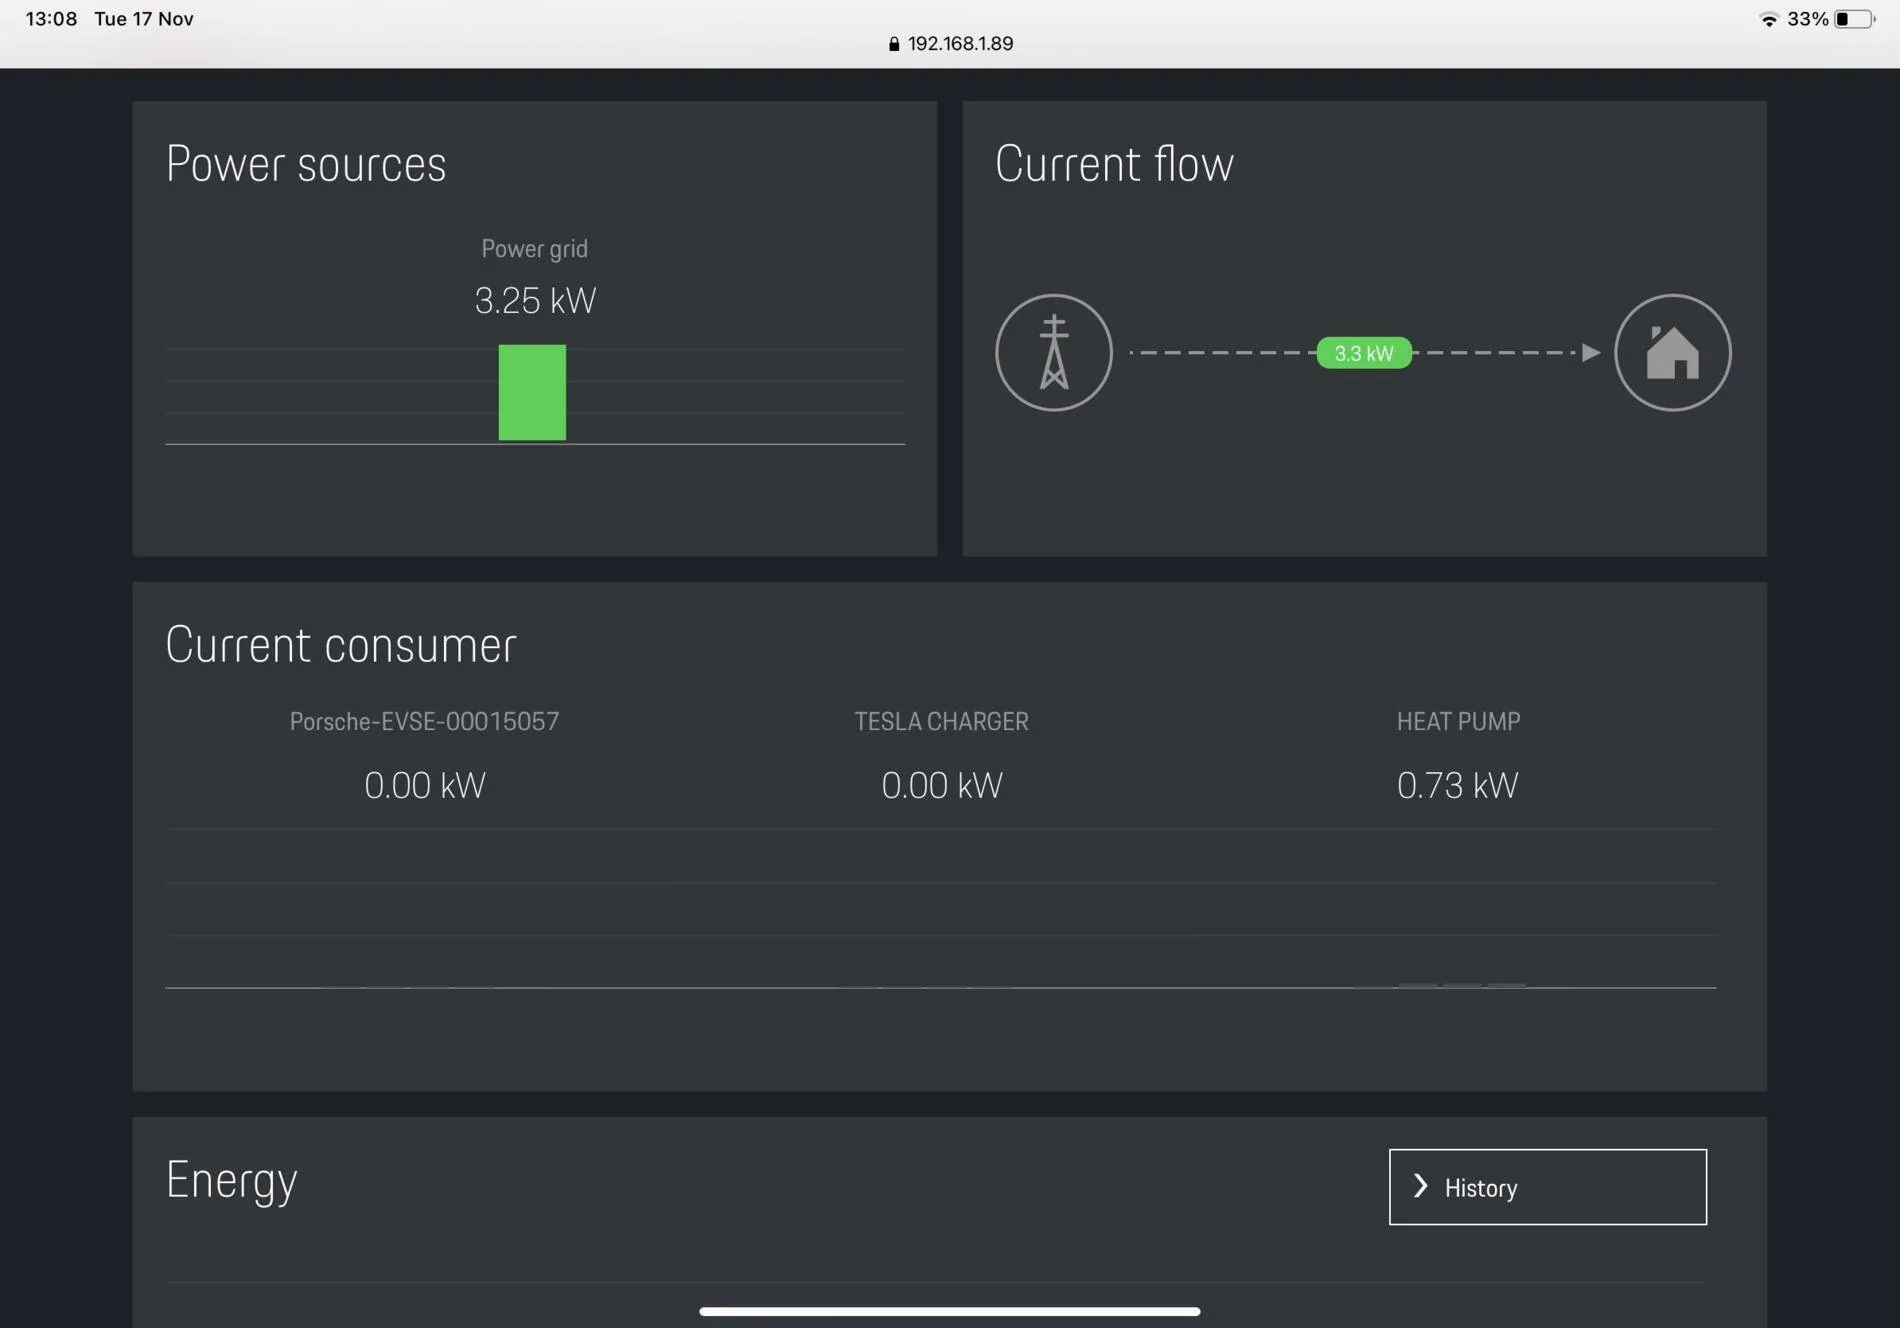The image size is (1900, 1328).
Task: Click the power grid pylon icon
Action: 1054,352
